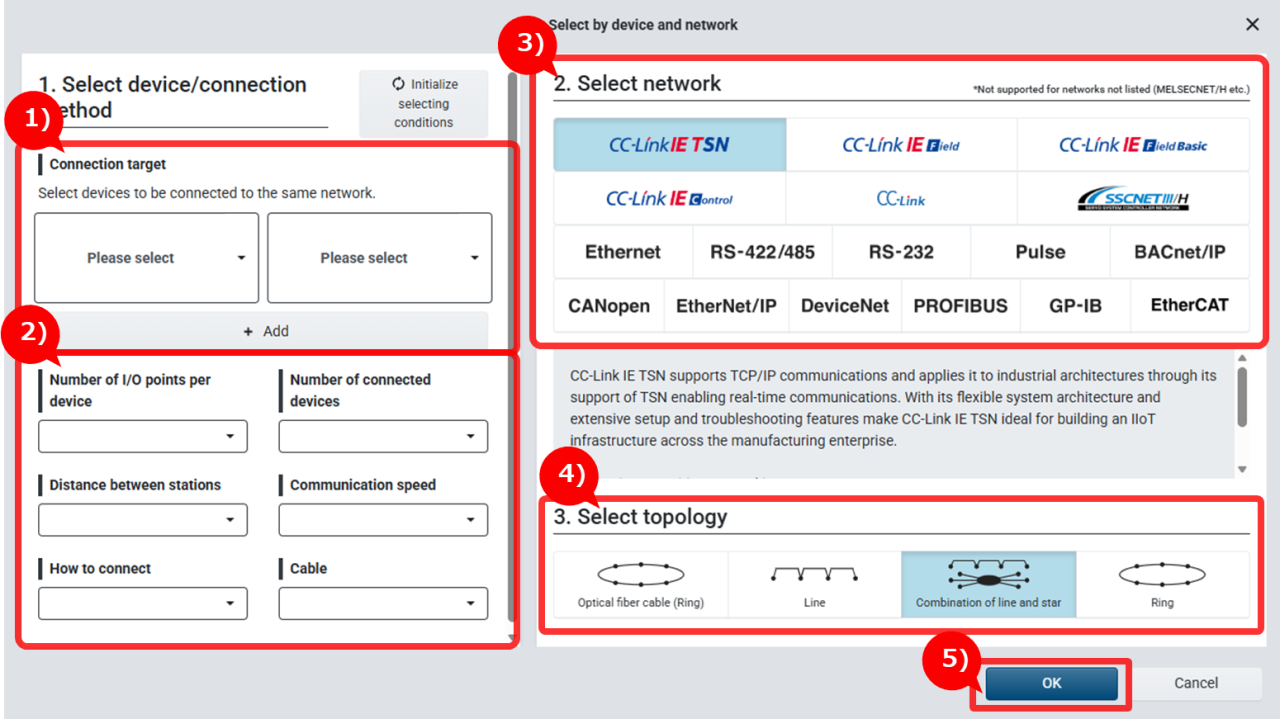Open the Communication speed dropdown
1280x719 pixels.
[x=383, y=520]
